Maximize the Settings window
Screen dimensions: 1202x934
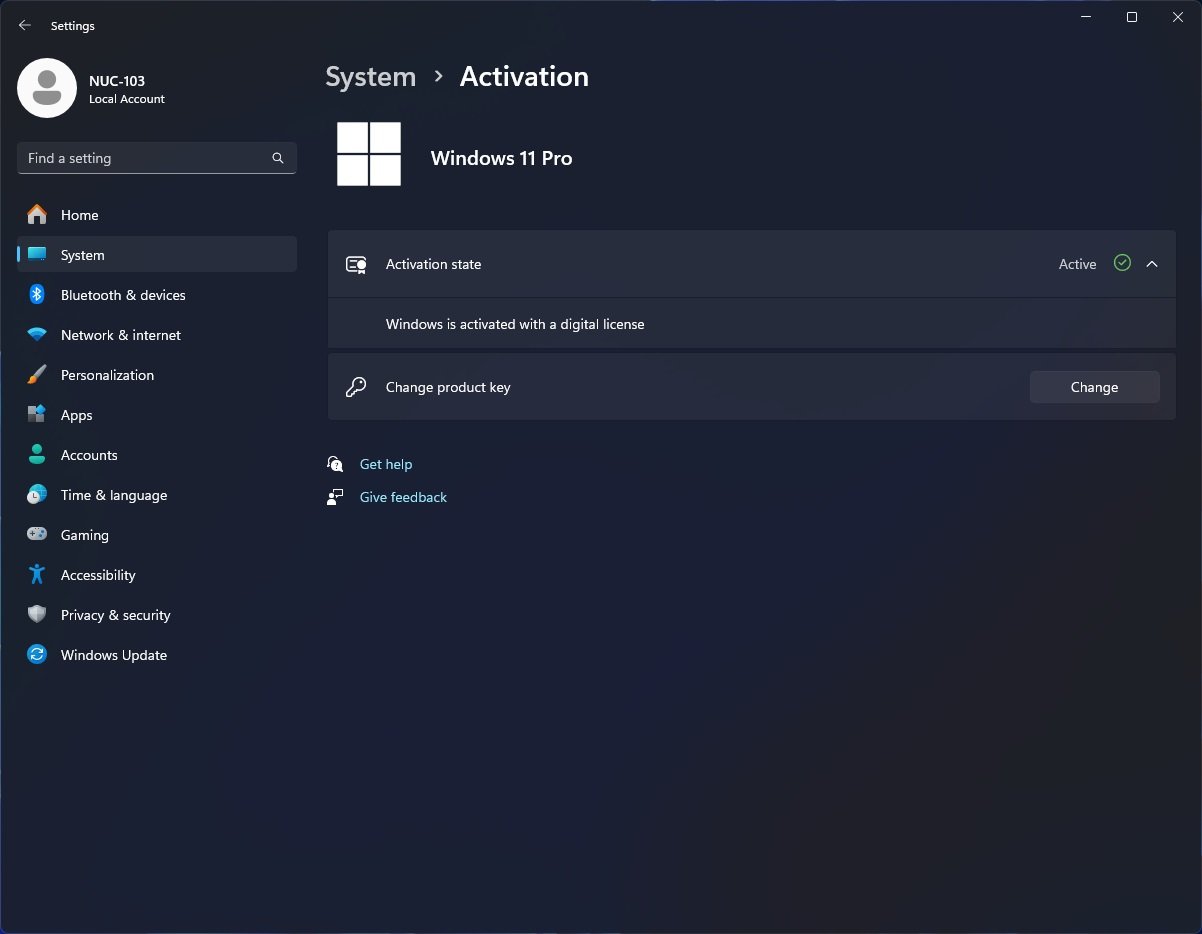1132,17
